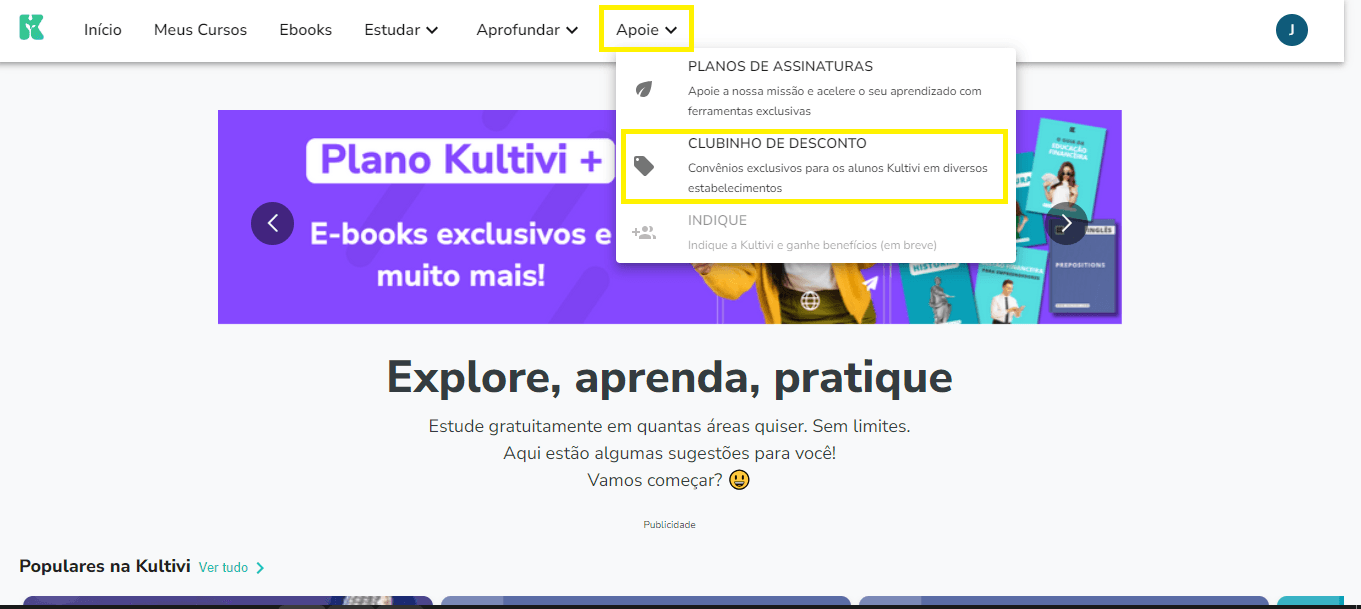Click the green Kultivi logo
Viewport: 1361px width, 609px height.
(31, 27)
